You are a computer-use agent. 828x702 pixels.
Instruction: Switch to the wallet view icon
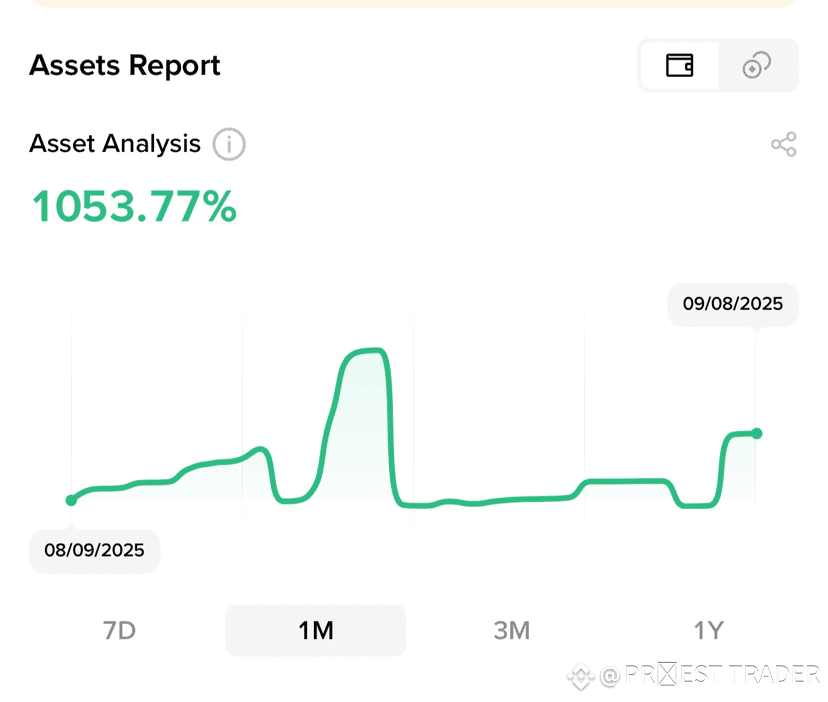679,65
